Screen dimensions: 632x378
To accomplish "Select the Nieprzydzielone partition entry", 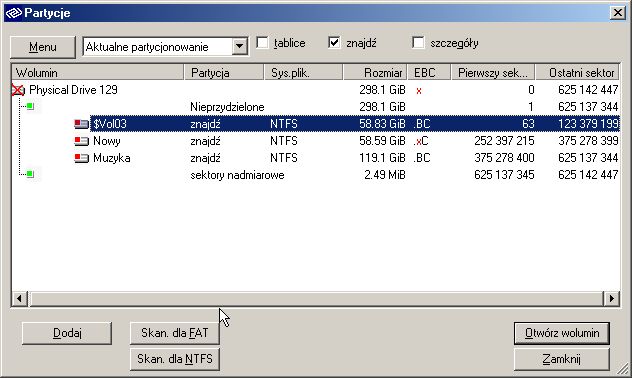I will (227, 107).
